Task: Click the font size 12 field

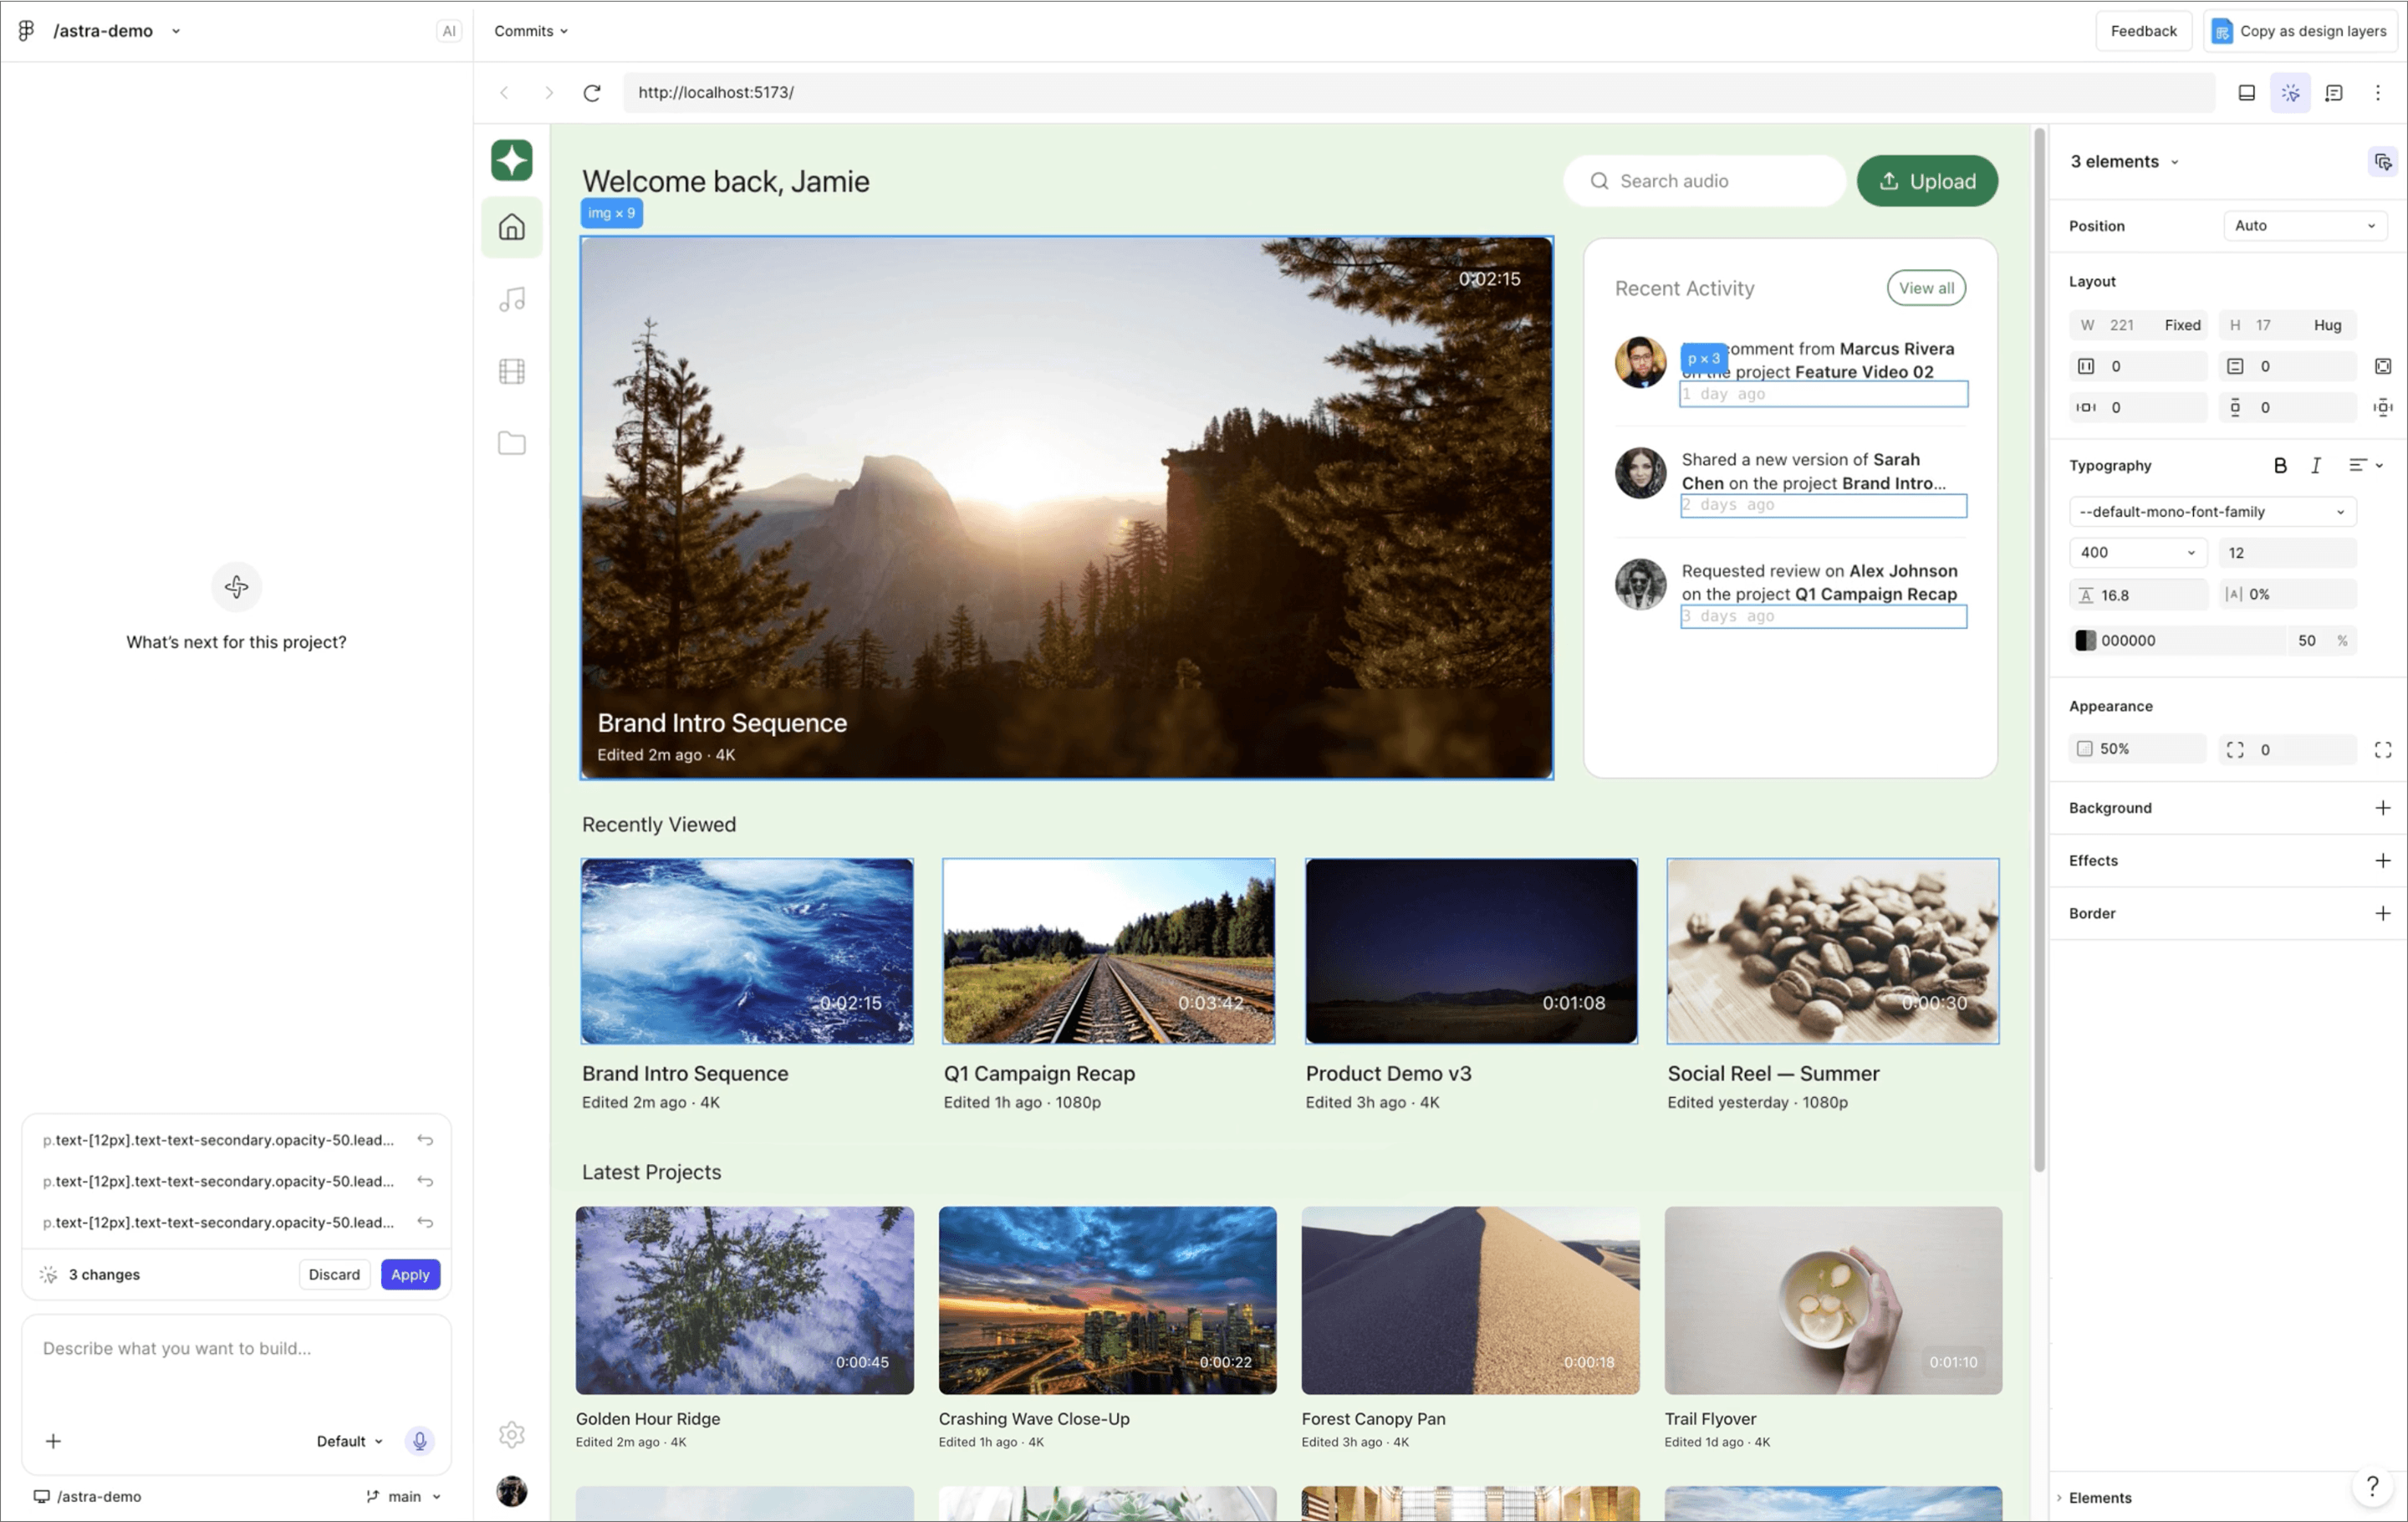Action: click(2288, 552)
